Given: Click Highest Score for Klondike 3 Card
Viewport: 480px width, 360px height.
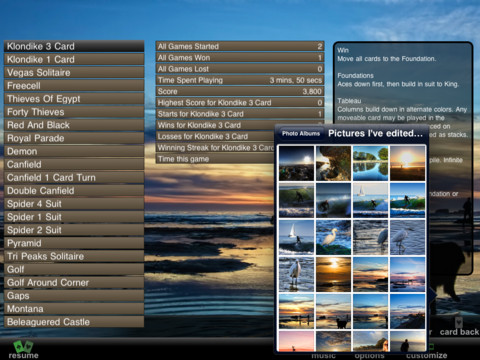Looking at the screenshot, I should 240,103.
